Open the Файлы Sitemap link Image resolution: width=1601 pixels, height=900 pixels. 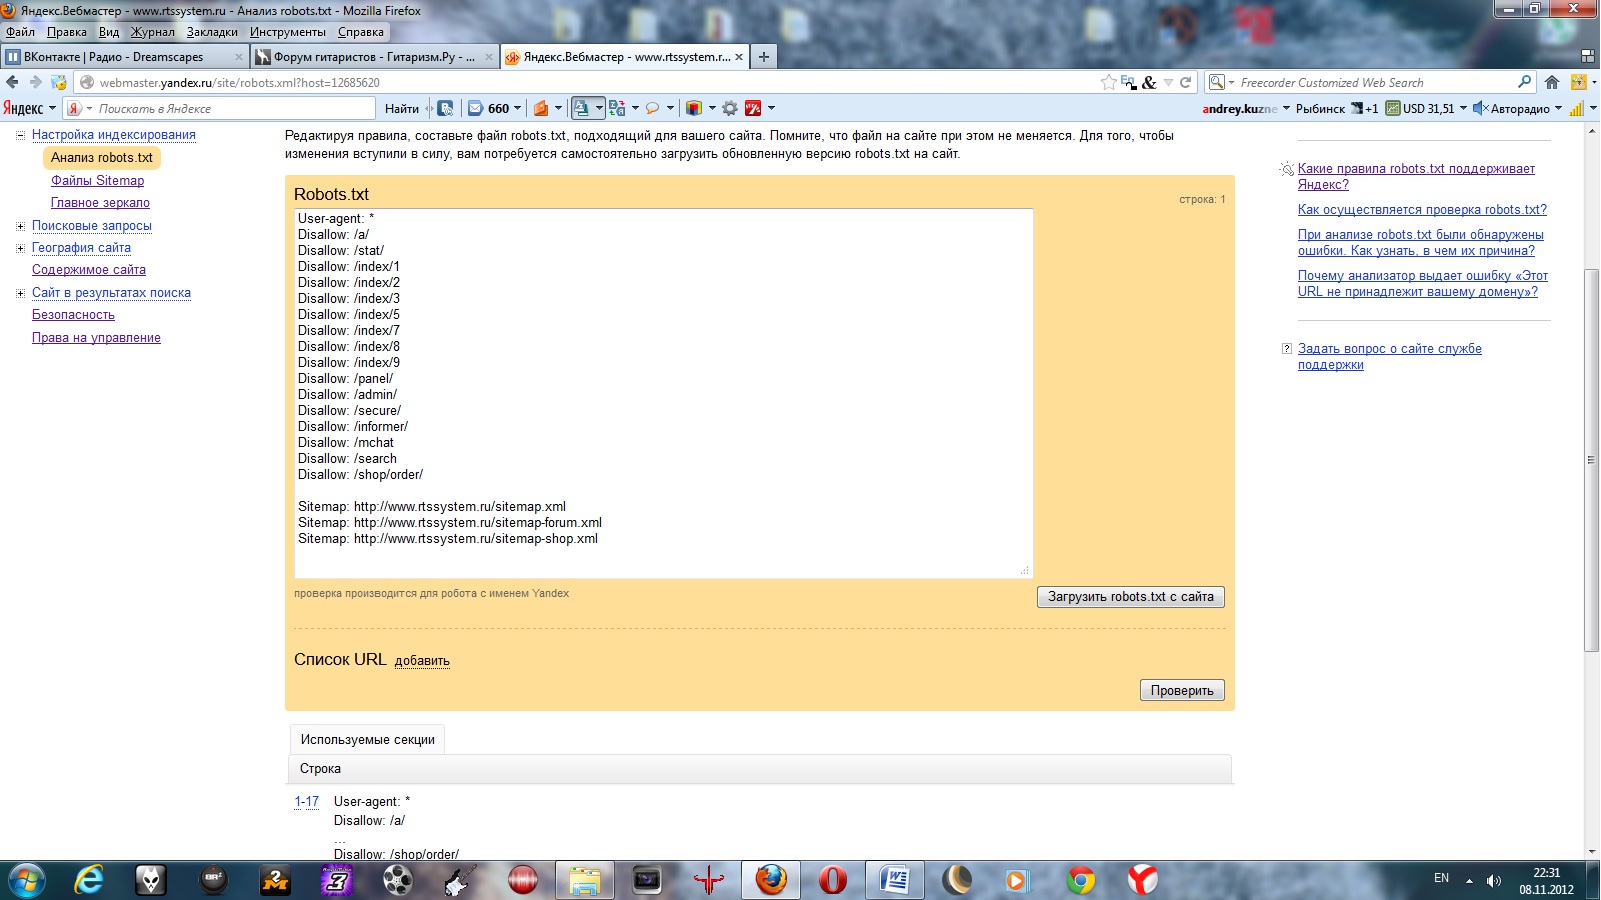tap(98, 181)
